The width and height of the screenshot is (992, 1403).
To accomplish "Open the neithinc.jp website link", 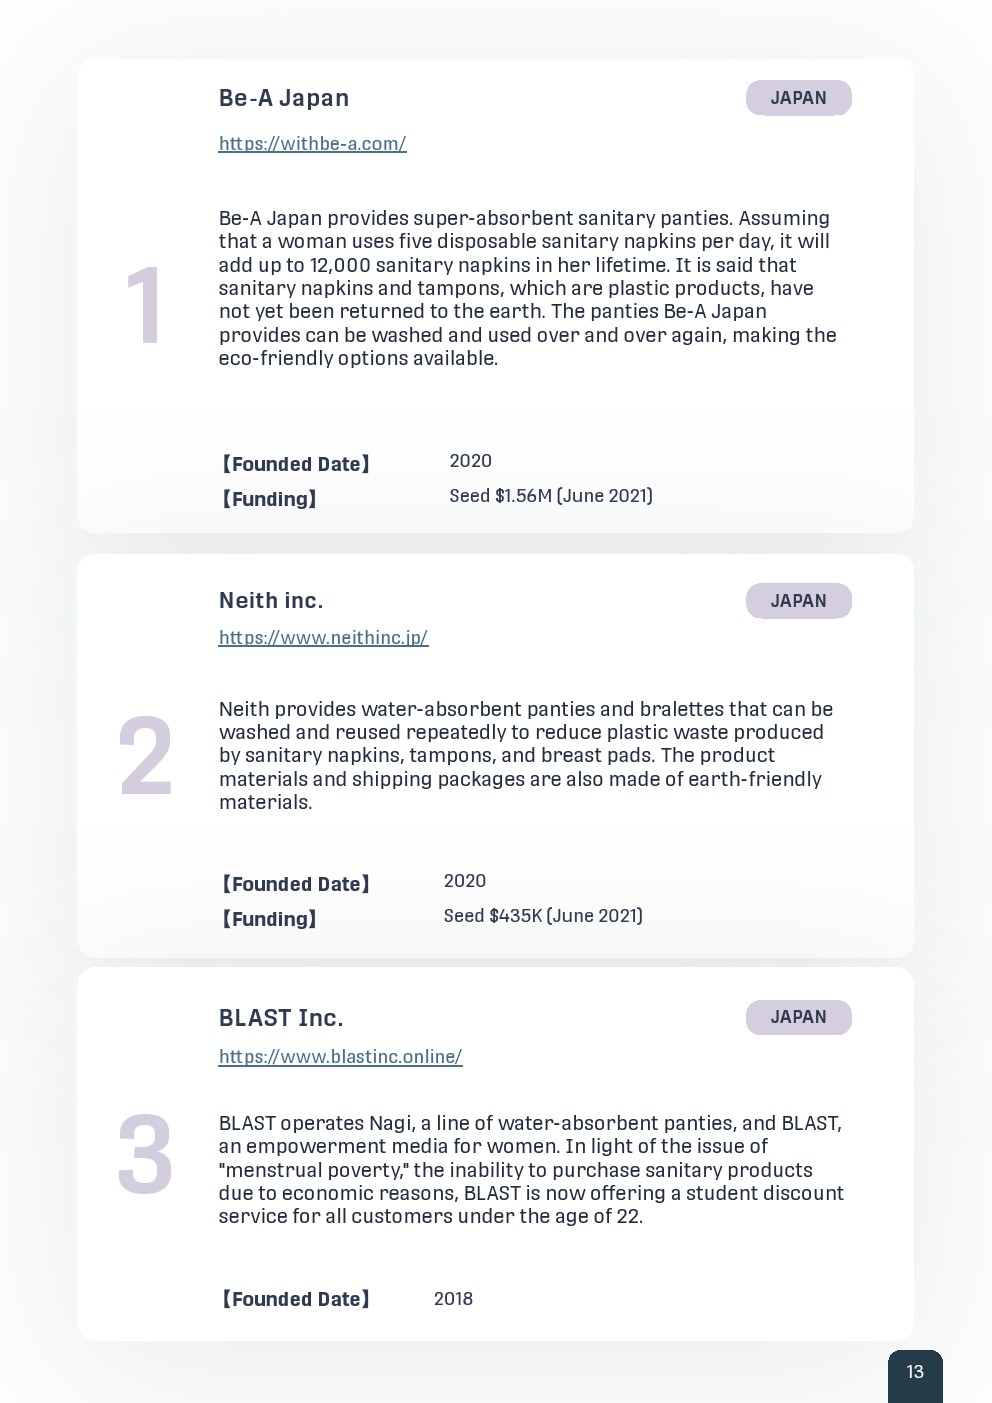I will click(x=323, y=638).
